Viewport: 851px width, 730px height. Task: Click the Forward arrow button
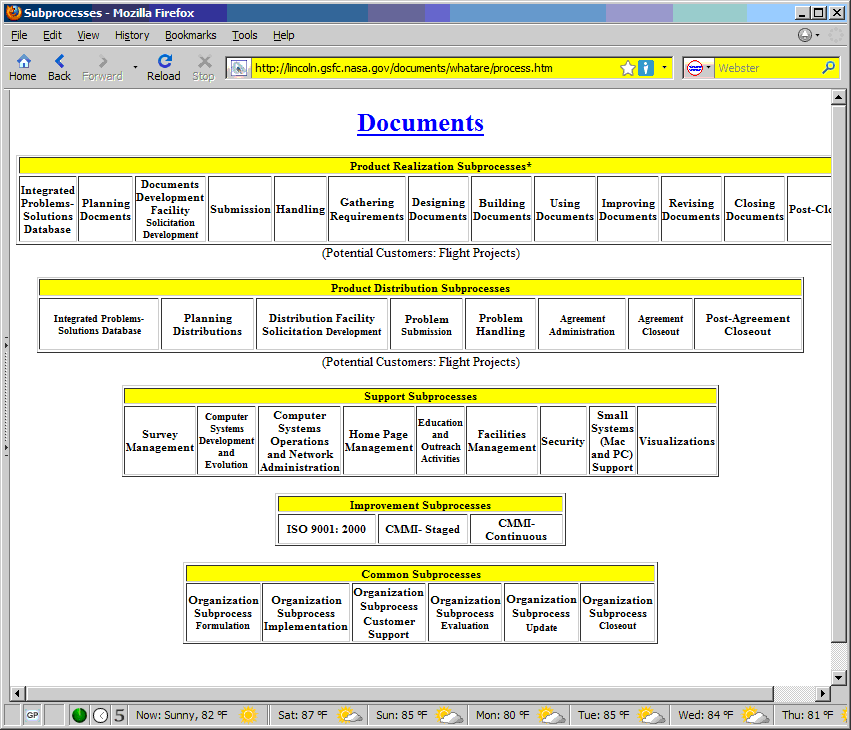[x=103, y=68]
